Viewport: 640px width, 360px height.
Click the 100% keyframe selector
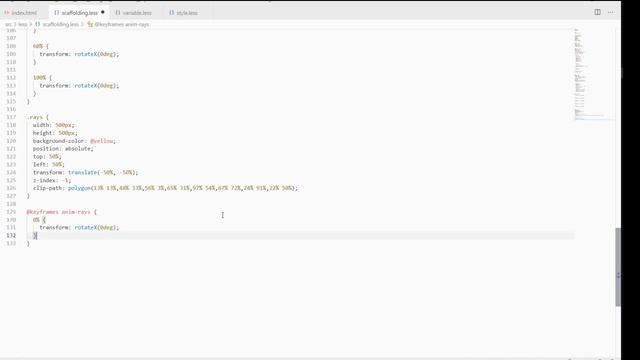tap(39, 78)
